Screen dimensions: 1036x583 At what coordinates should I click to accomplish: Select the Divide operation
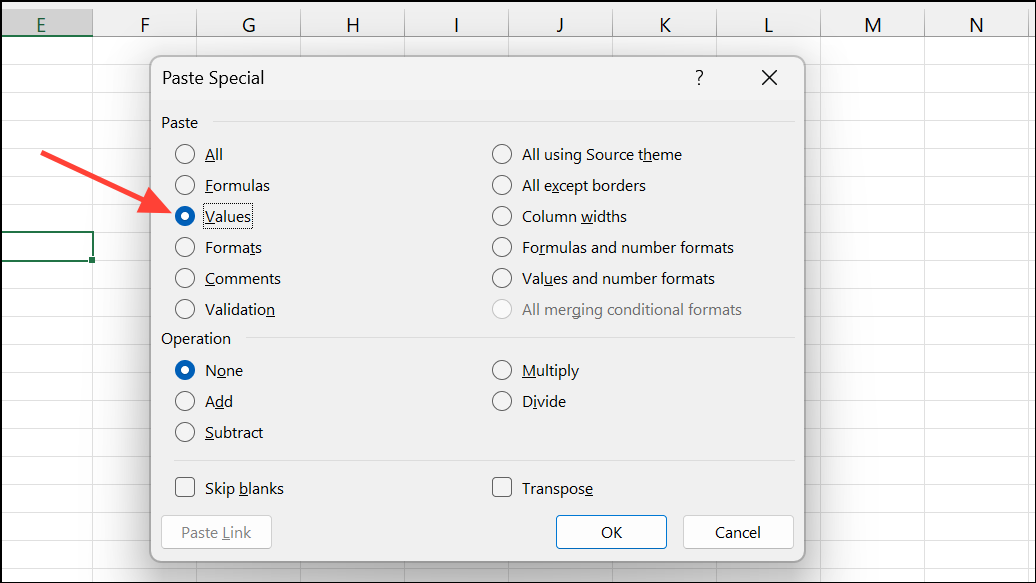[x=502, y=401]
